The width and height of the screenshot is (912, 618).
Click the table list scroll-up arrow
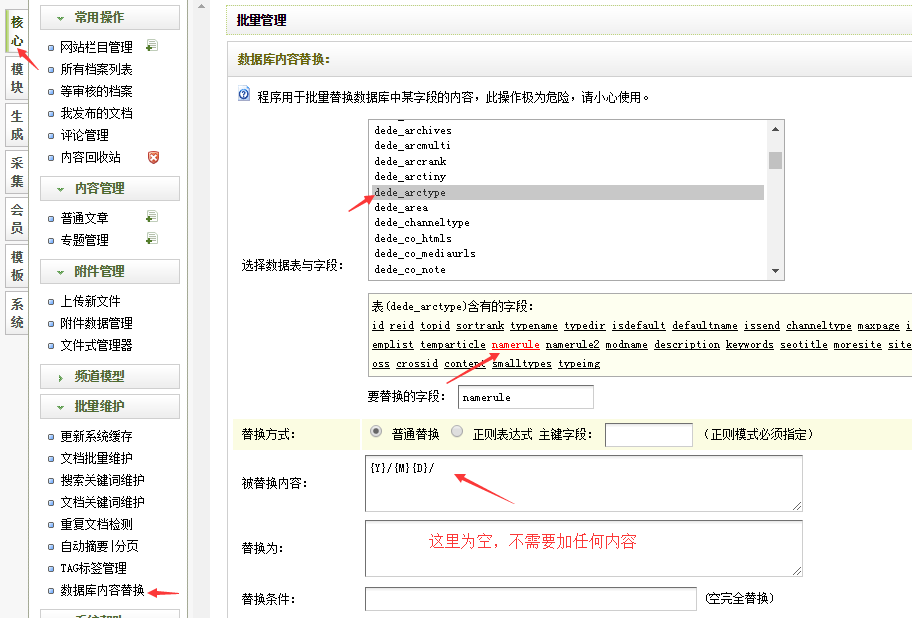[x=775, y=129]
